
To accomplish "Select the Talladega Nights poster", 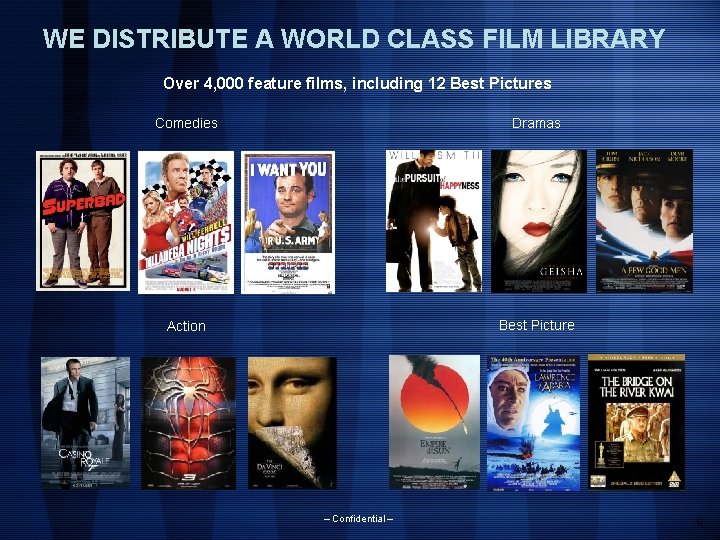I will click(186, 222).
